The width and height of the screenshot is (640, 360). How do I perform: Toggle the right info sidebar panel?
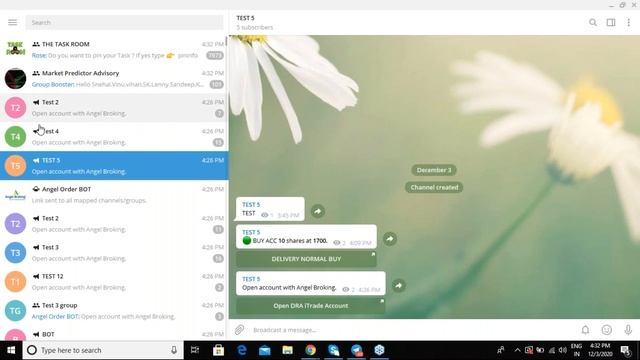pyautogui.click(x=611, y=22)
